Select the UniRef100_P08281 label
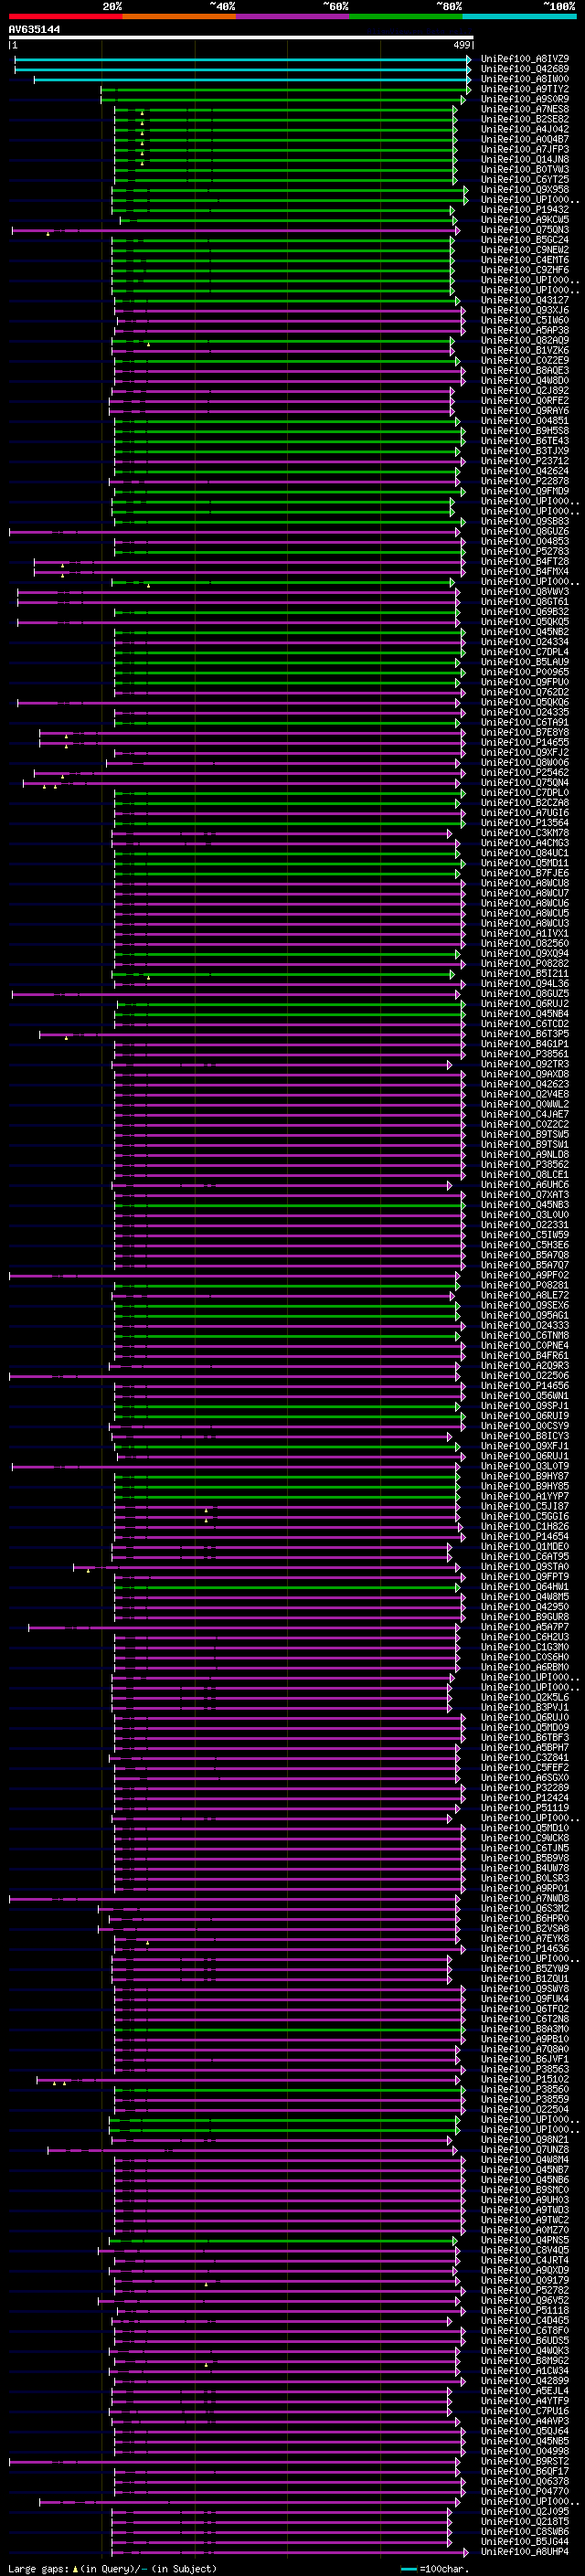 pos(525,1285)
